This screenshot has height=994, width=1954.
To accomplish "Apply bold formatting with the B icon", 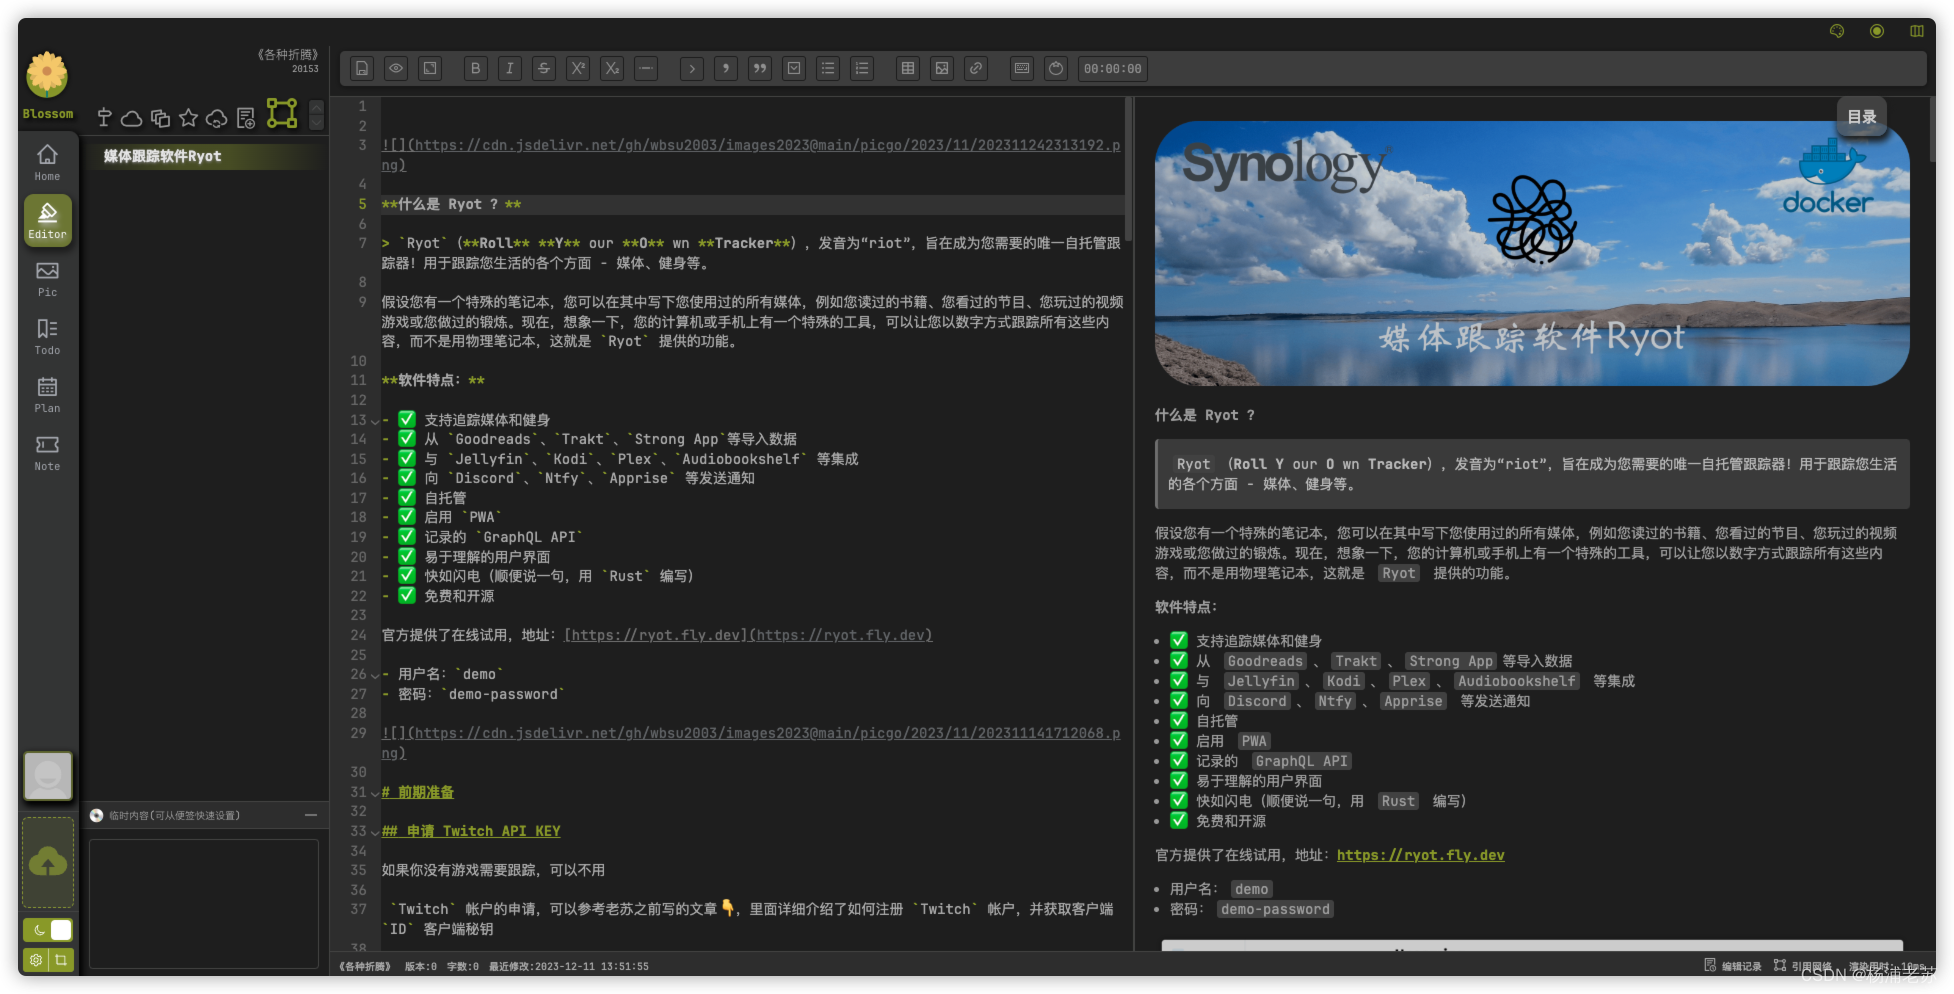I will tap(476, 69).
